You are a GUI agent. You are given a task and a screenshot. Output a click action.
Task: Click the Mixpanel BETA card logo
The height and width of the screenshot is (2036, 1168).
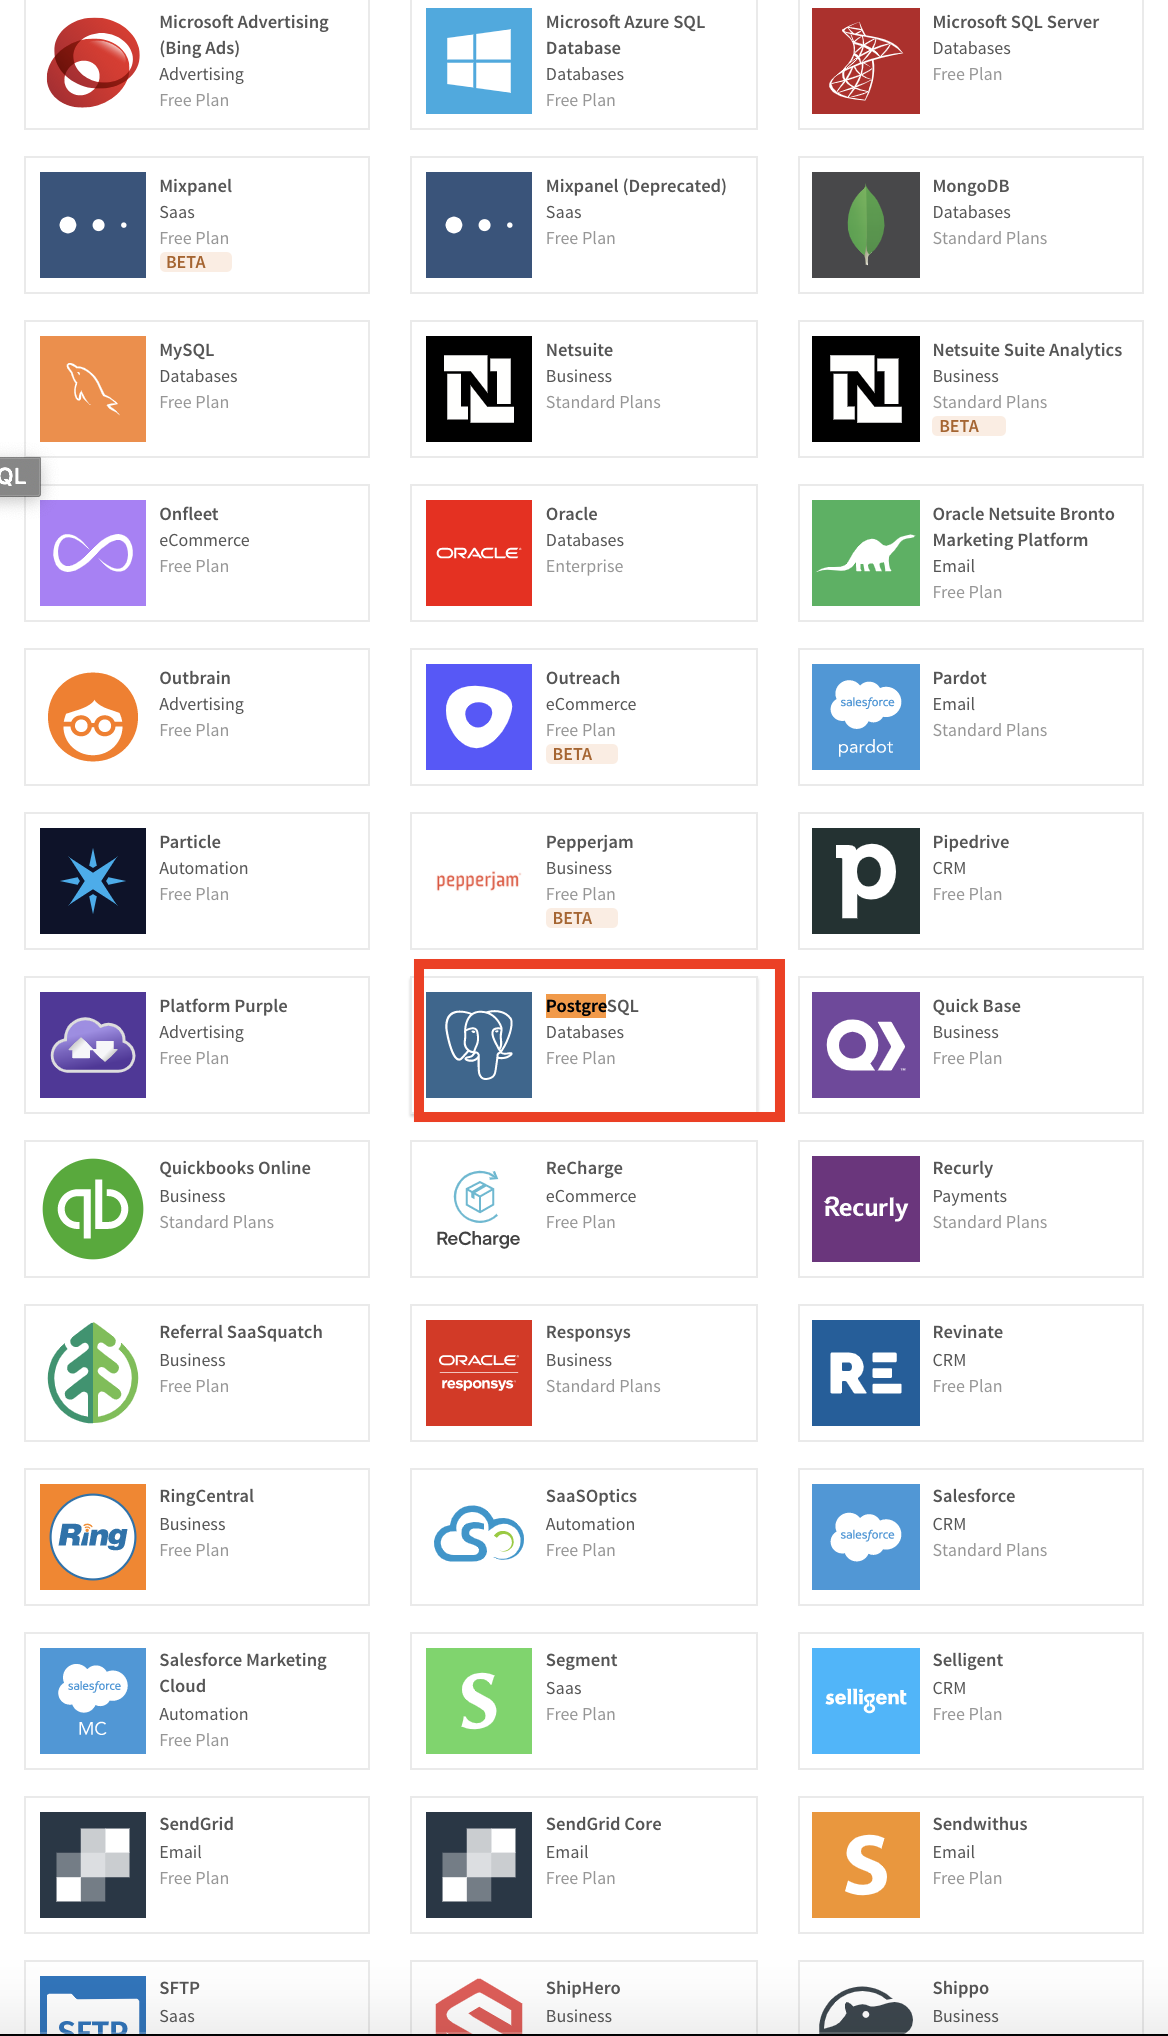[93, 225]
